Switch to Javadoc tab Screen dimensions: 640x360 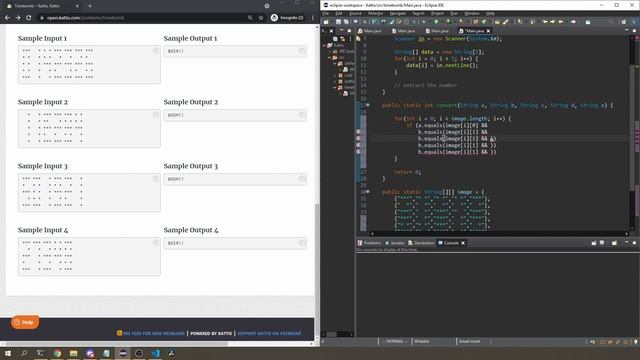coord(395,243)
